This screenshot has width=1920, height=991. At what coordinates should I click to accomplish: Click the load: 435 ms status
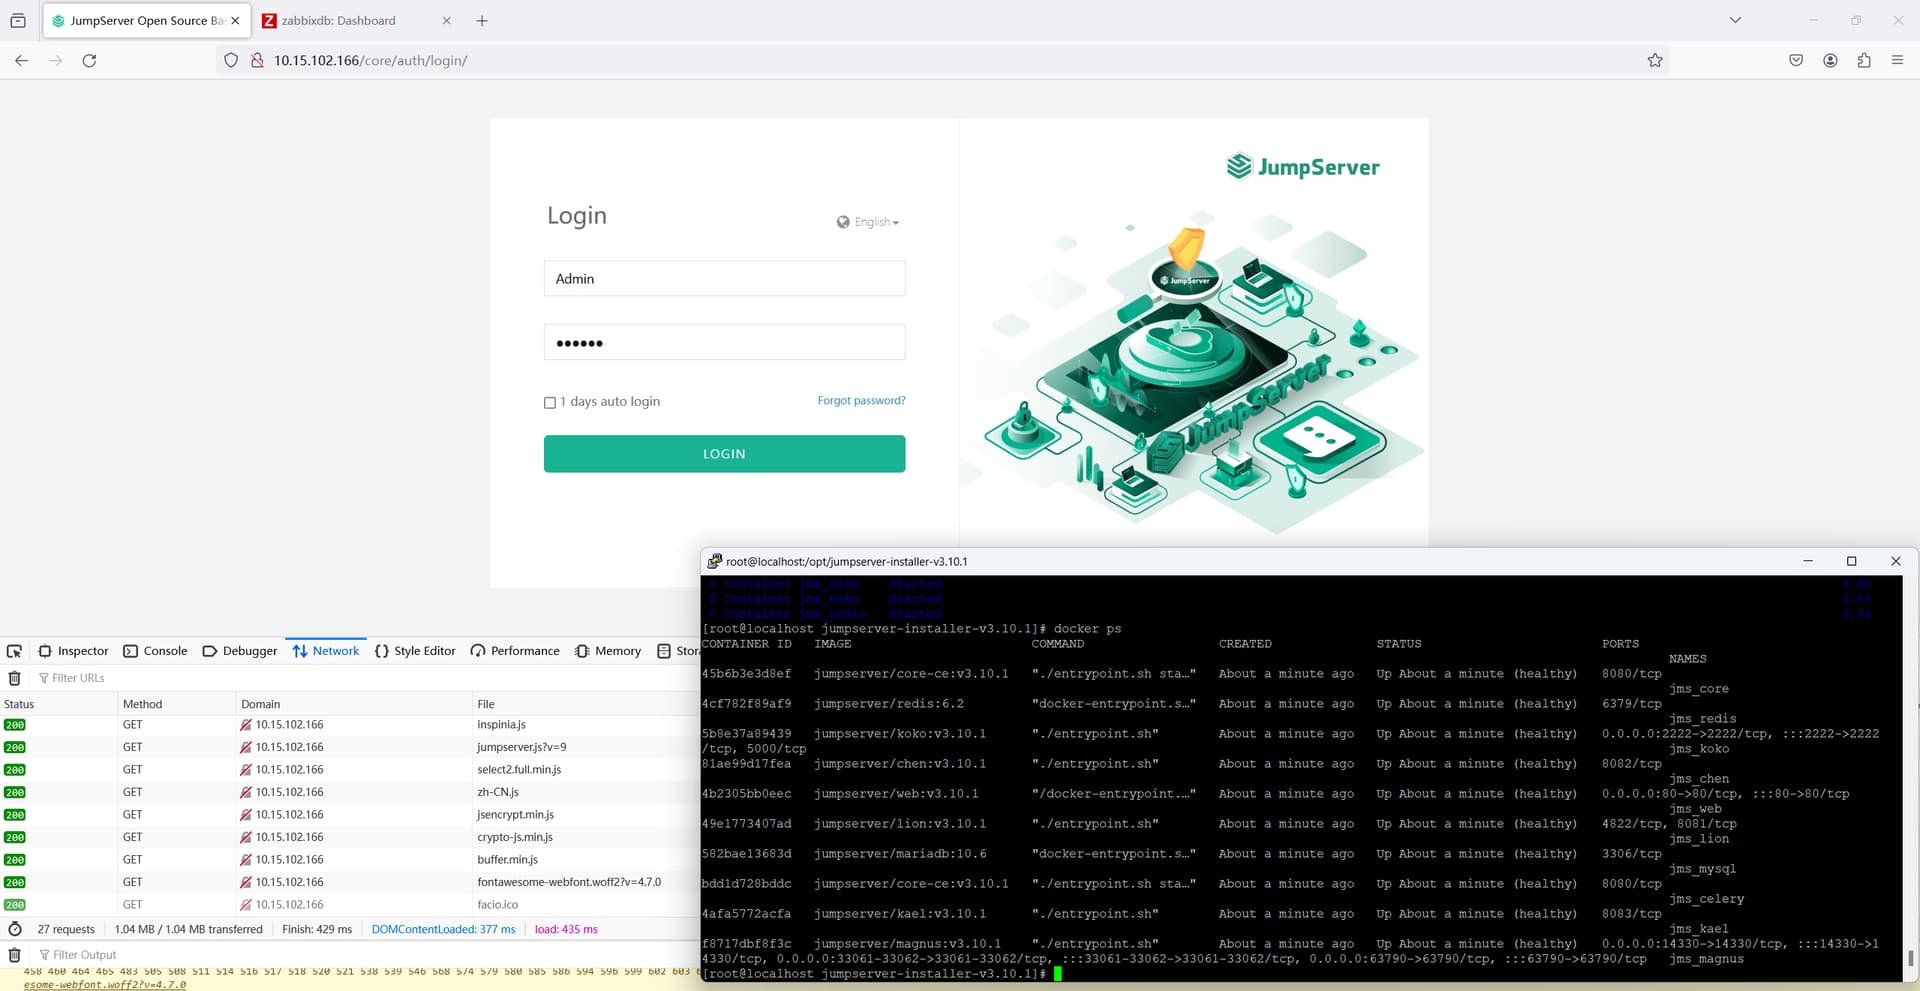pyautogui.click(x=566, y=929)
